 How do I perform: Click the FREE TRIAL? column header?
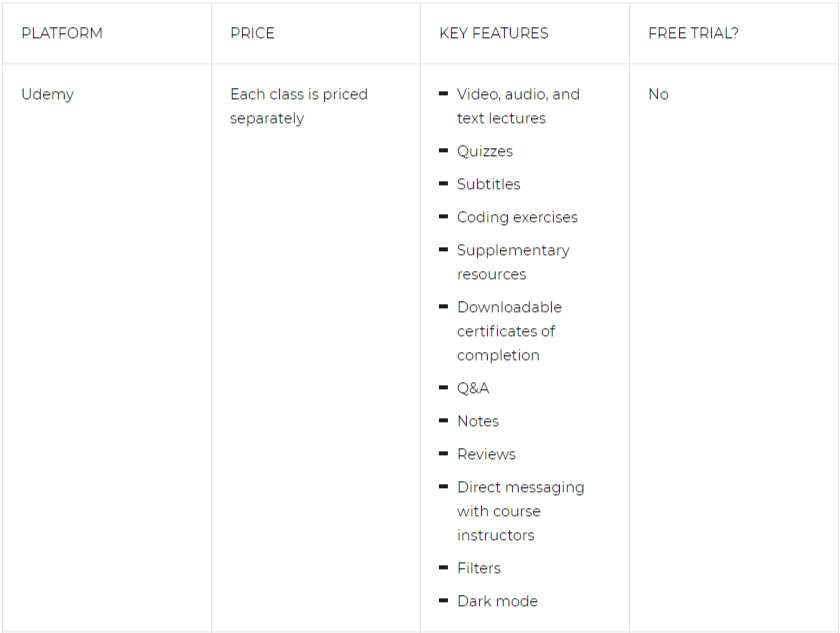point(693,33)
